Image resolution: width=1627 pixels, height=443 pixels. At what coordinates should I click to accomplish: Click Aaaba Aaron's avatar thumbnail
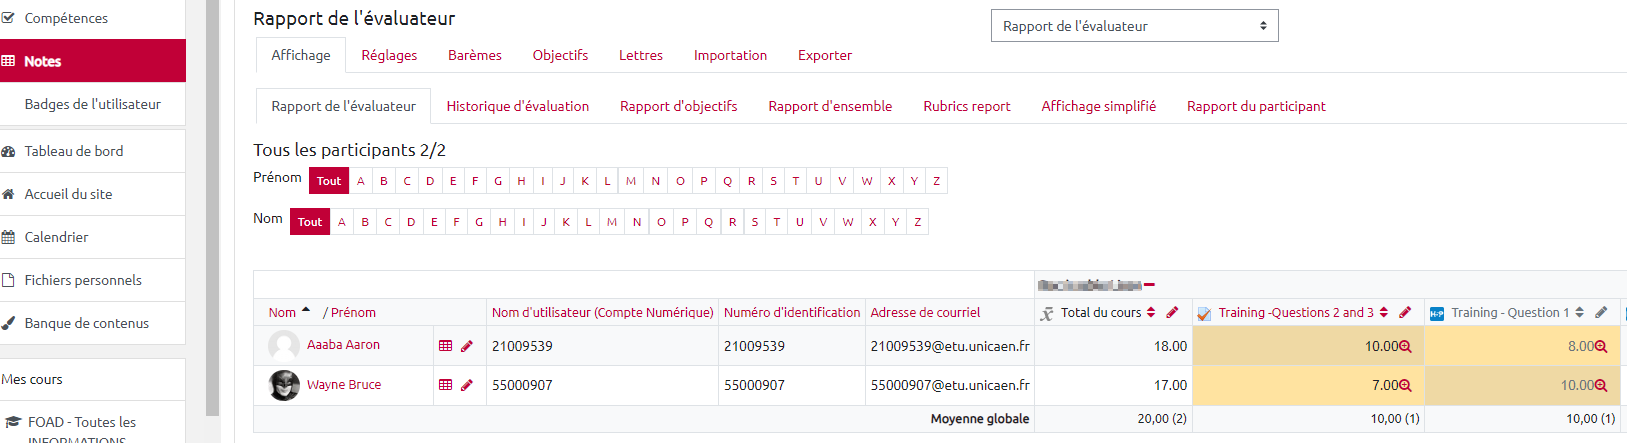284,346
